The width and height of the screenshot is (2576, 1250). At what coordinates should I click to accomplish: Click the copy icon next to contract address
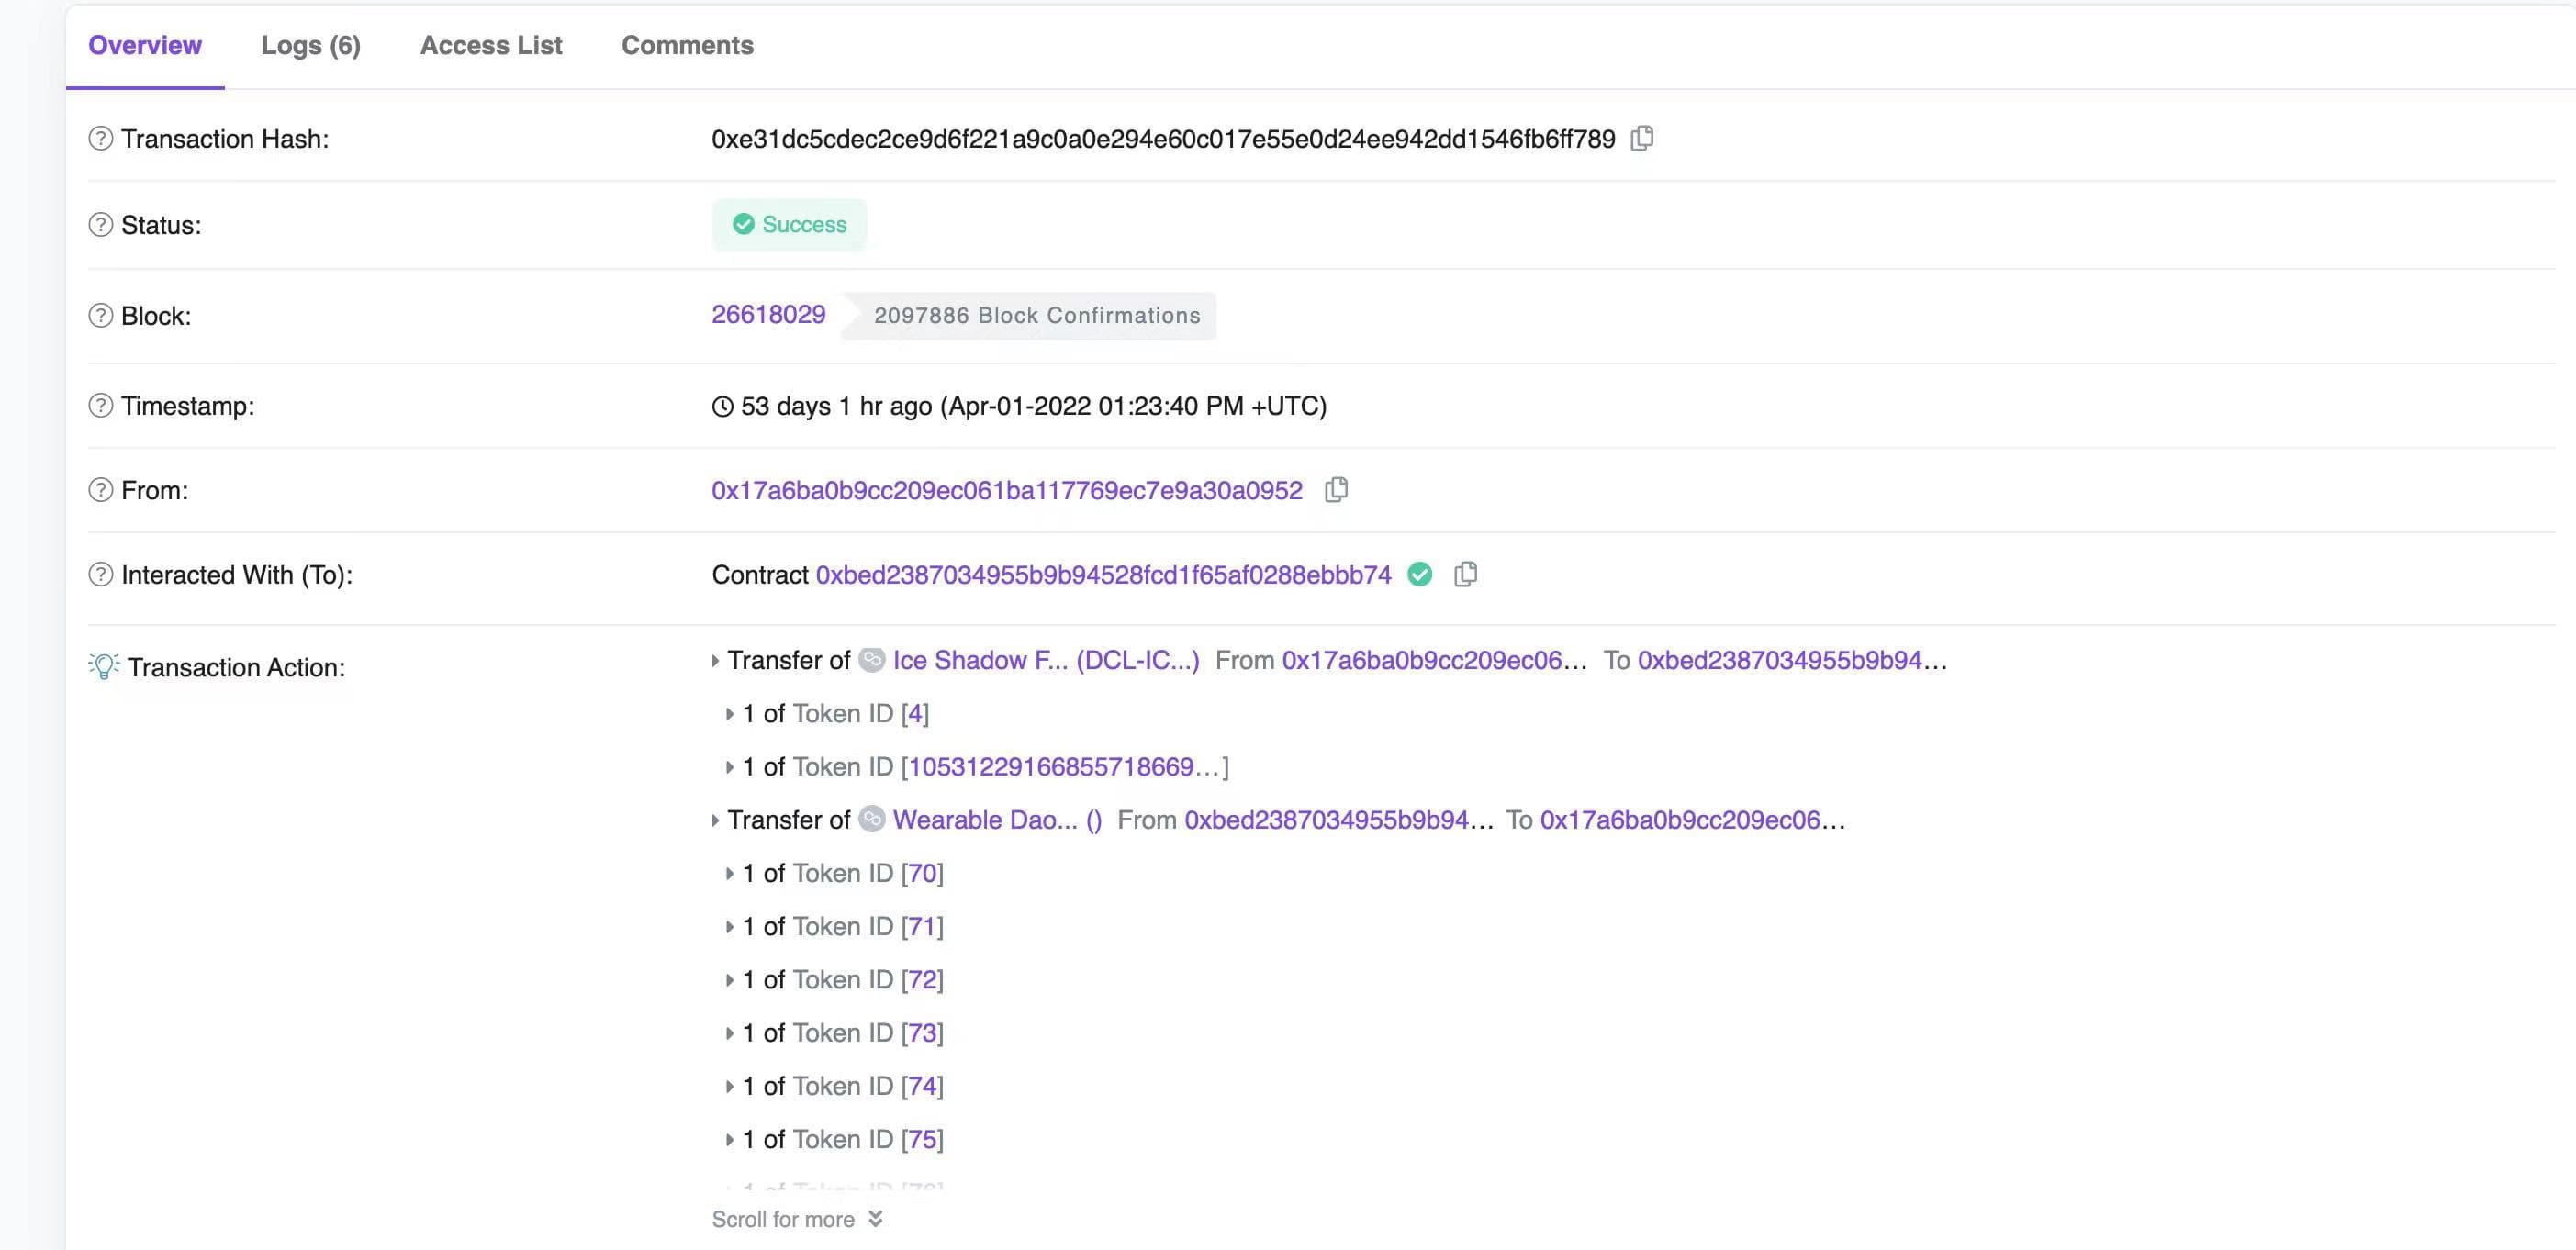point(1467,574)
